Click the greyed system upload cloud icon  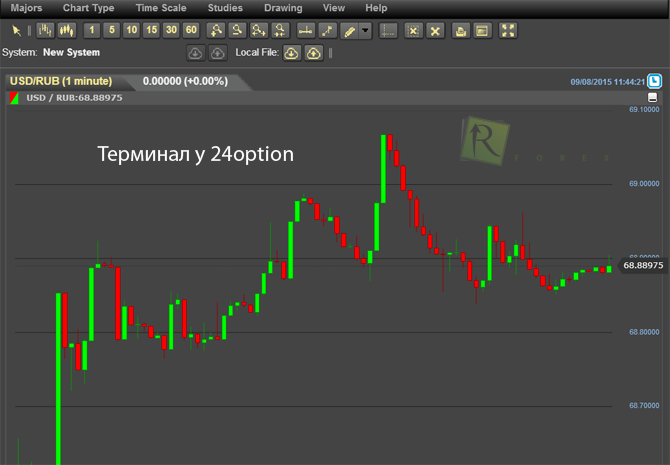(x=217, y=53)
